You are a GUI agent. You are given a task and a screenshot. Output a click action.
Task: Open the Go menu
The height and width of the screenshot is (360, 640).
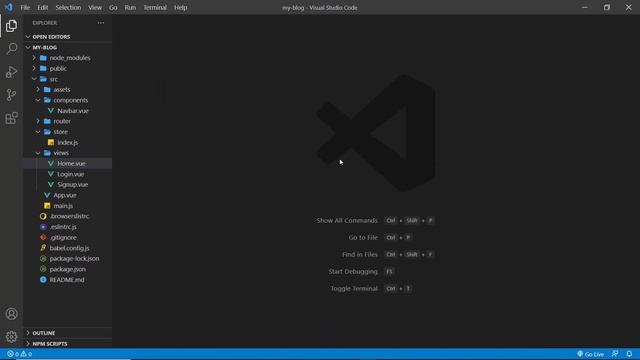[x=113, y=7]
